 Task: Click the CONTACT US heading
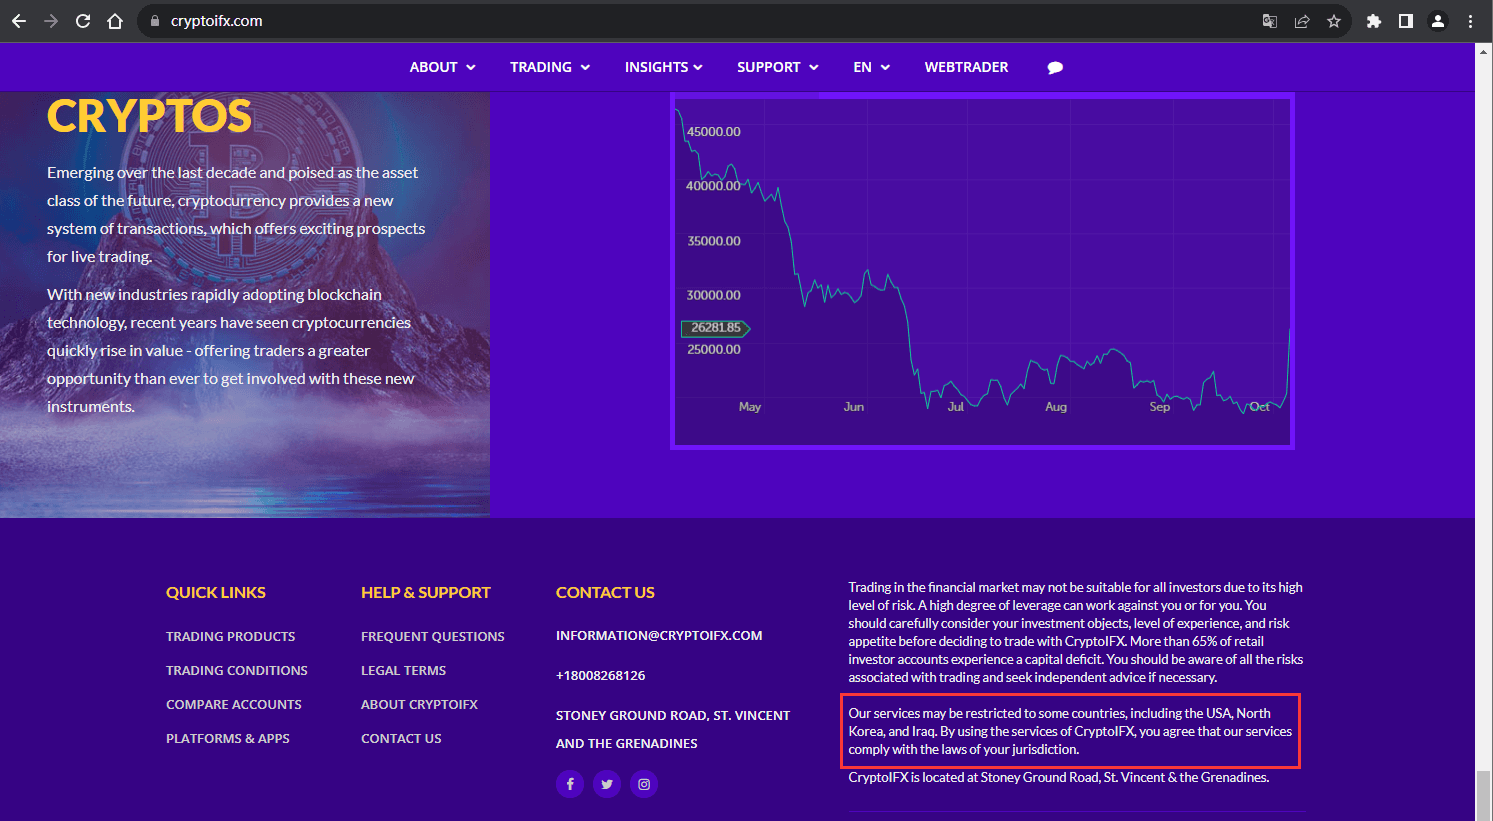click(x=605, y=592)
